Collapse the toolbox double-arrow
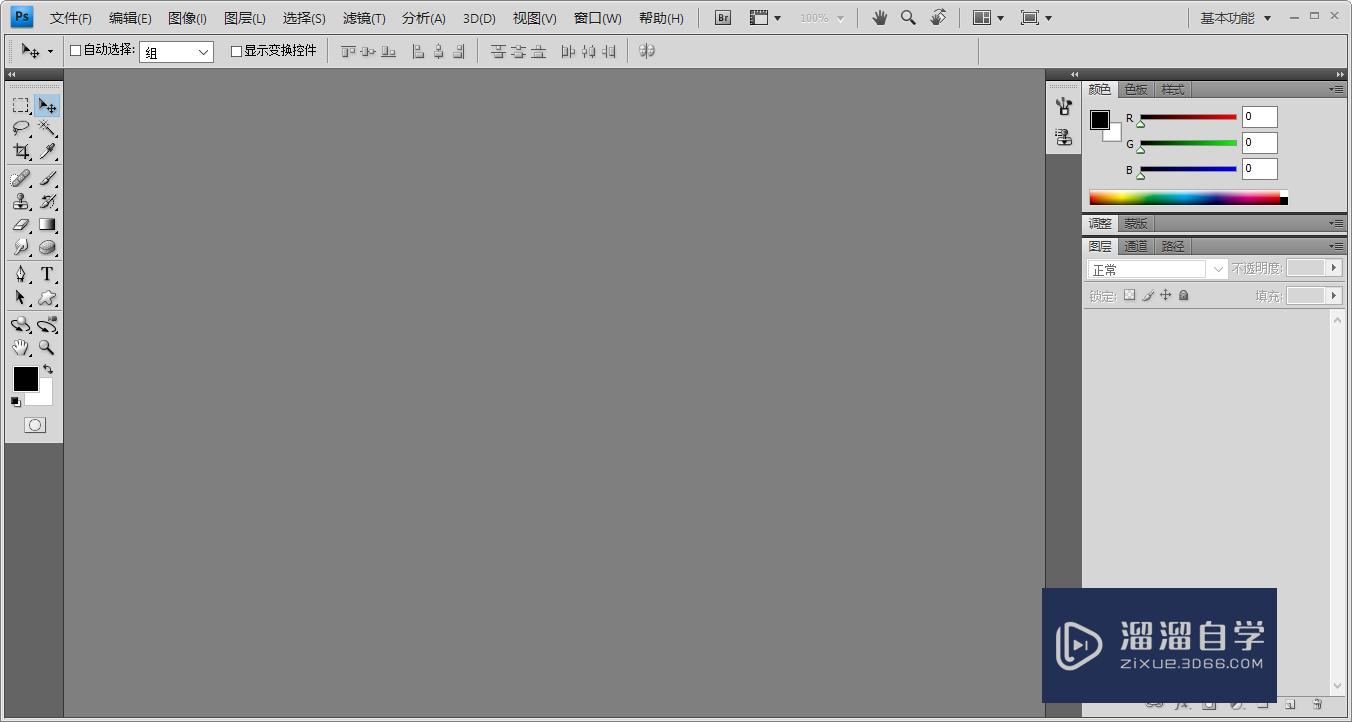The width and height of the screenshot is (1352, 722). point(12,75)
